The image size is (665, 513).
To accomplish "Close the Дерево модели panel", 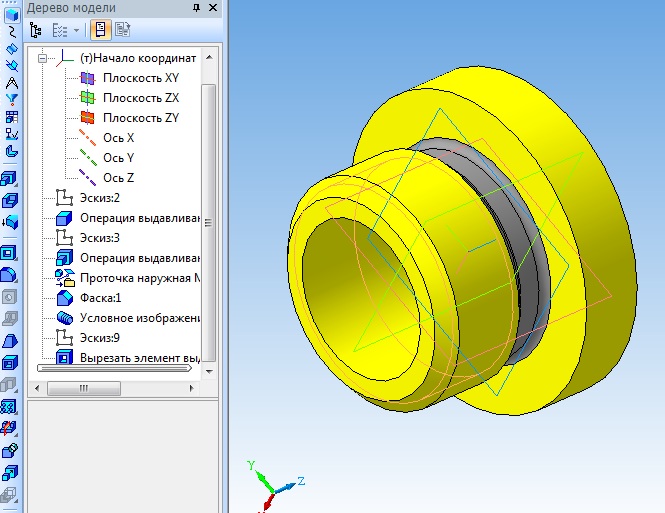I will click(213, 8).
